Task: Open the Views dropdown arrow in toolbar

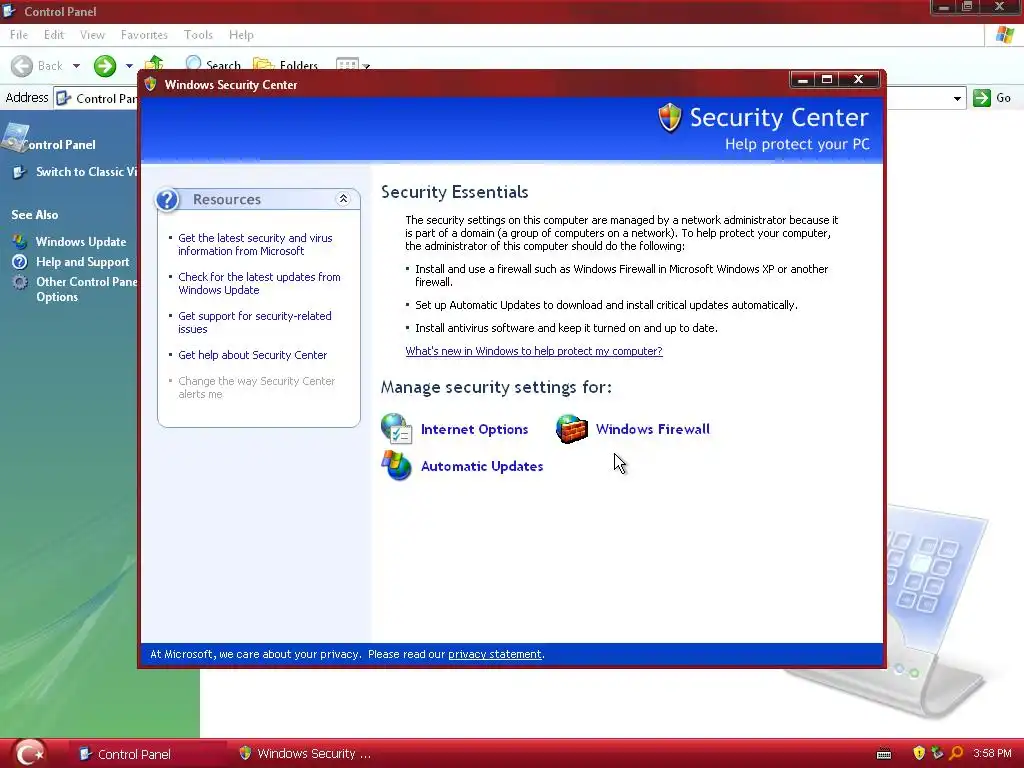Action: click(366, 66)
